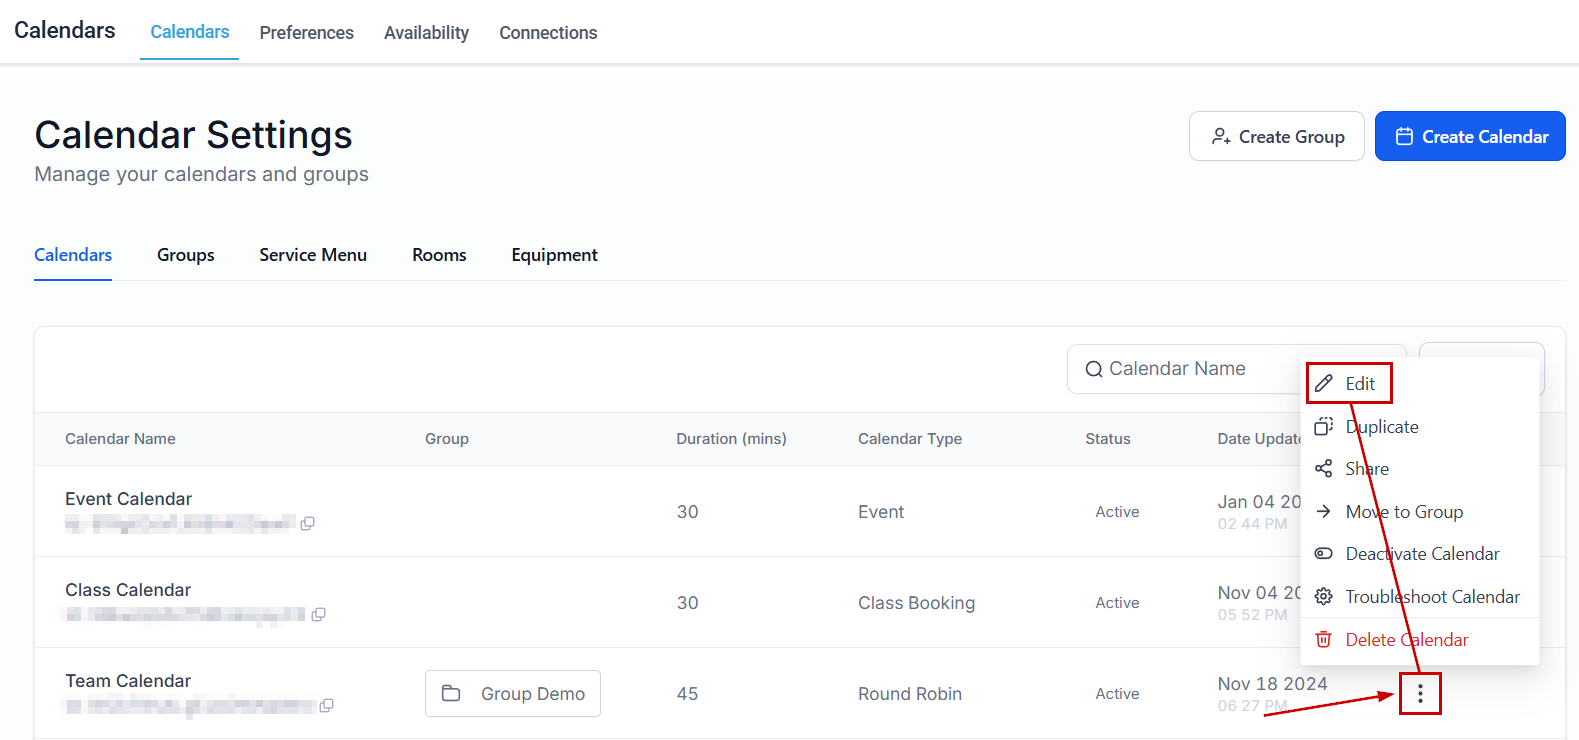Select Move to Group option

(1403, 512)
